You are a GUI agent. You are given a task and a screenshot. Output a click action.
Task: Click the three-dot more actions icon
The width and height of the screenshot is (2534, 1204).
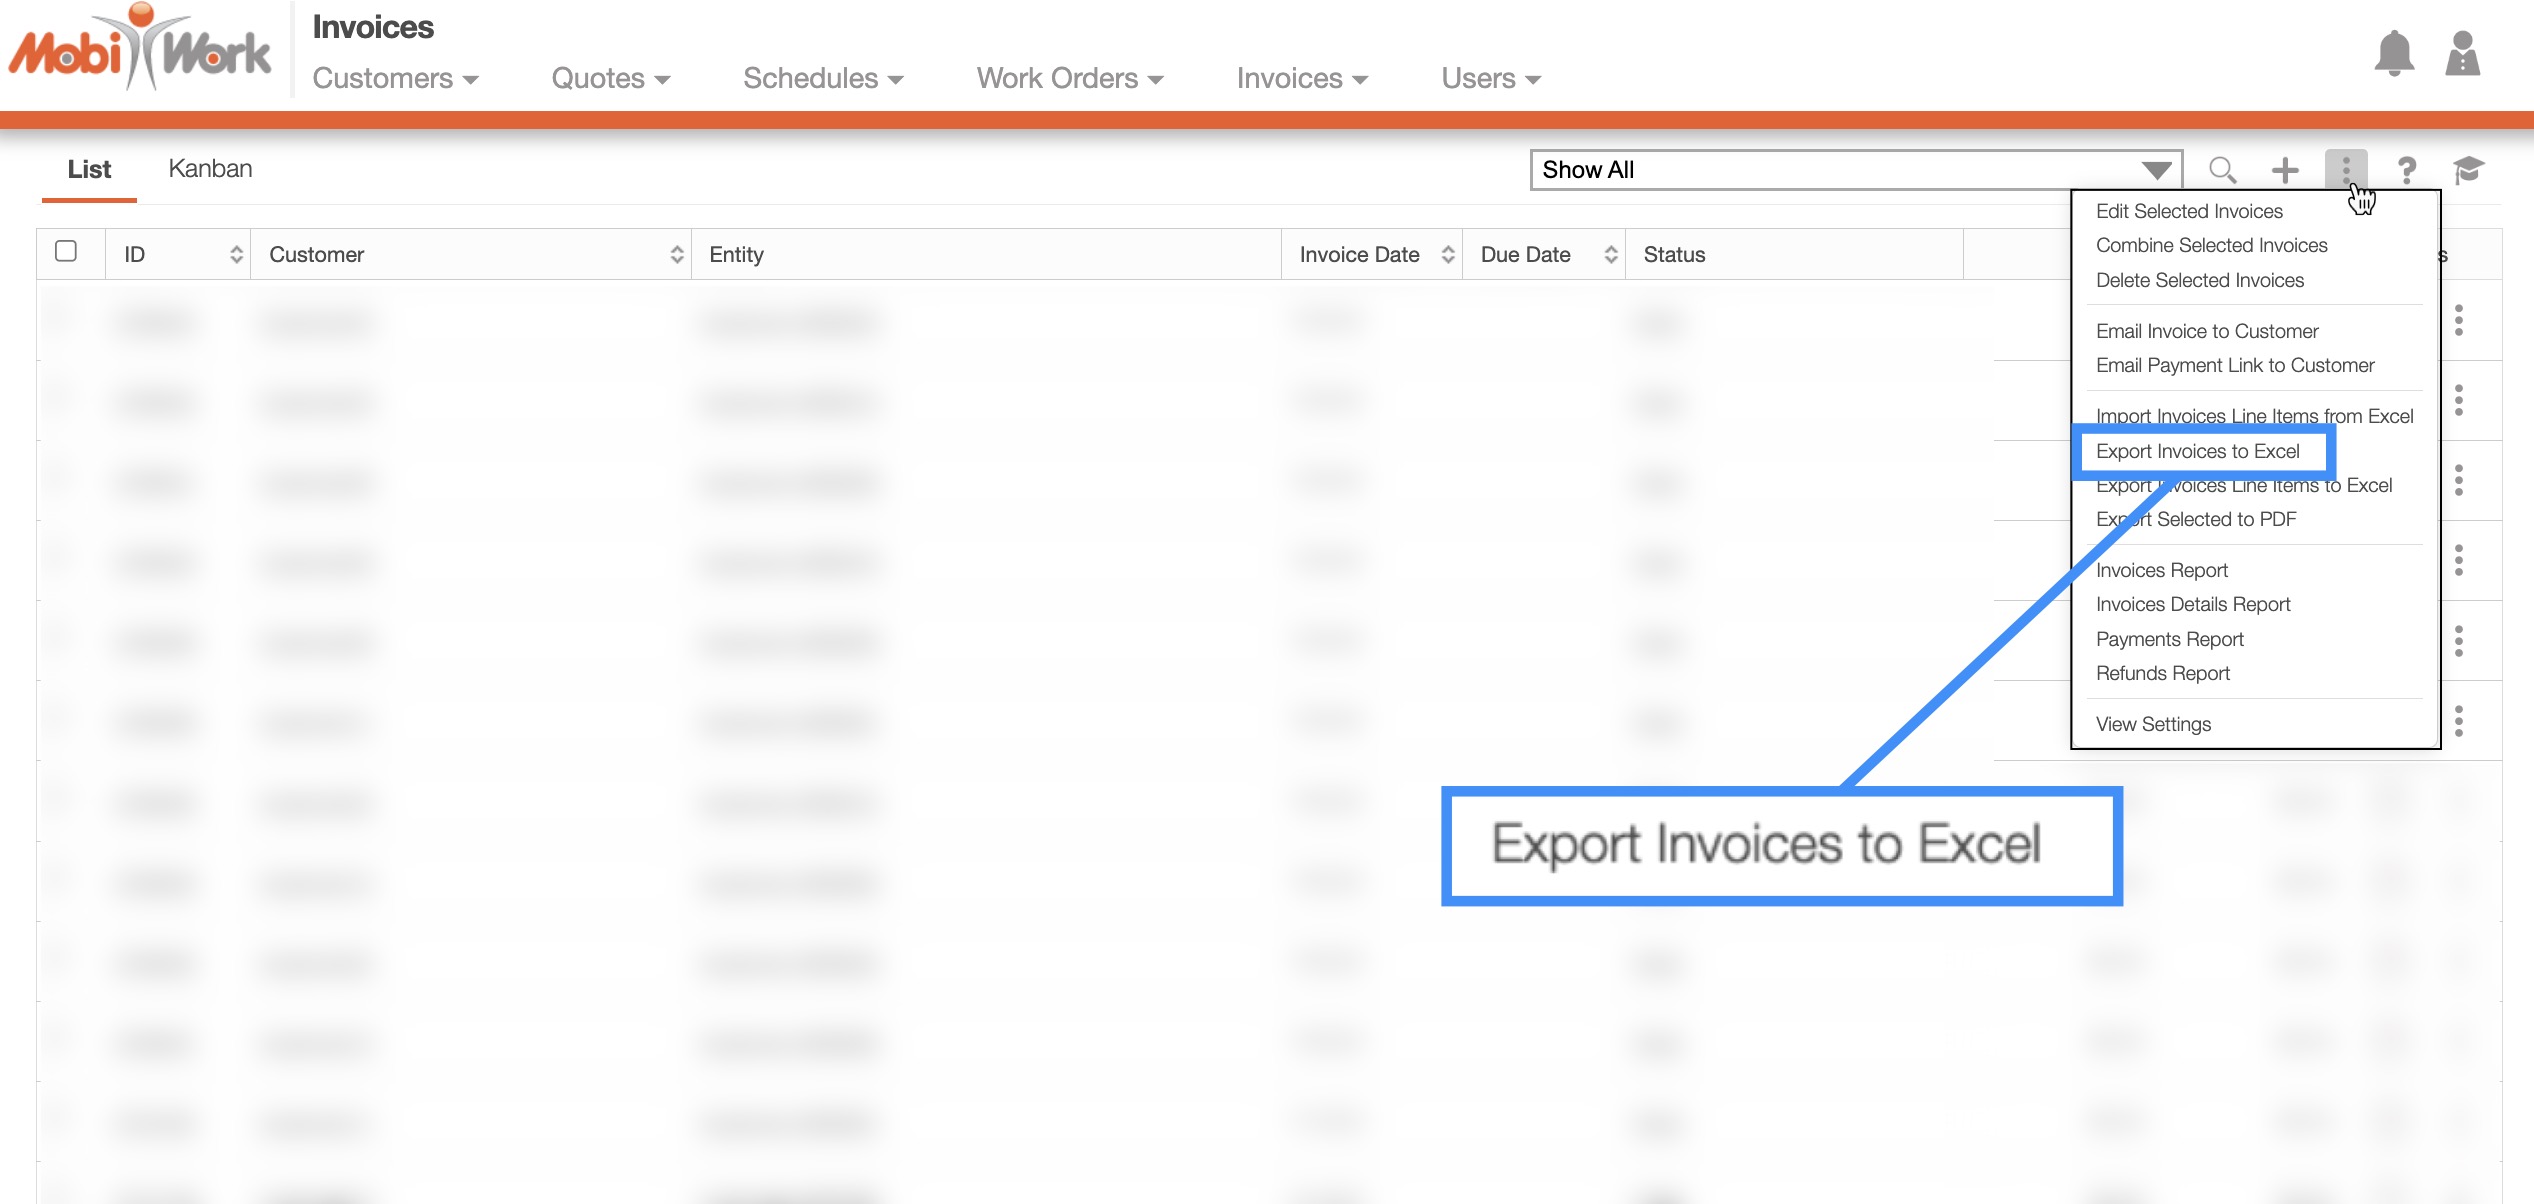tap(2345, 168)
